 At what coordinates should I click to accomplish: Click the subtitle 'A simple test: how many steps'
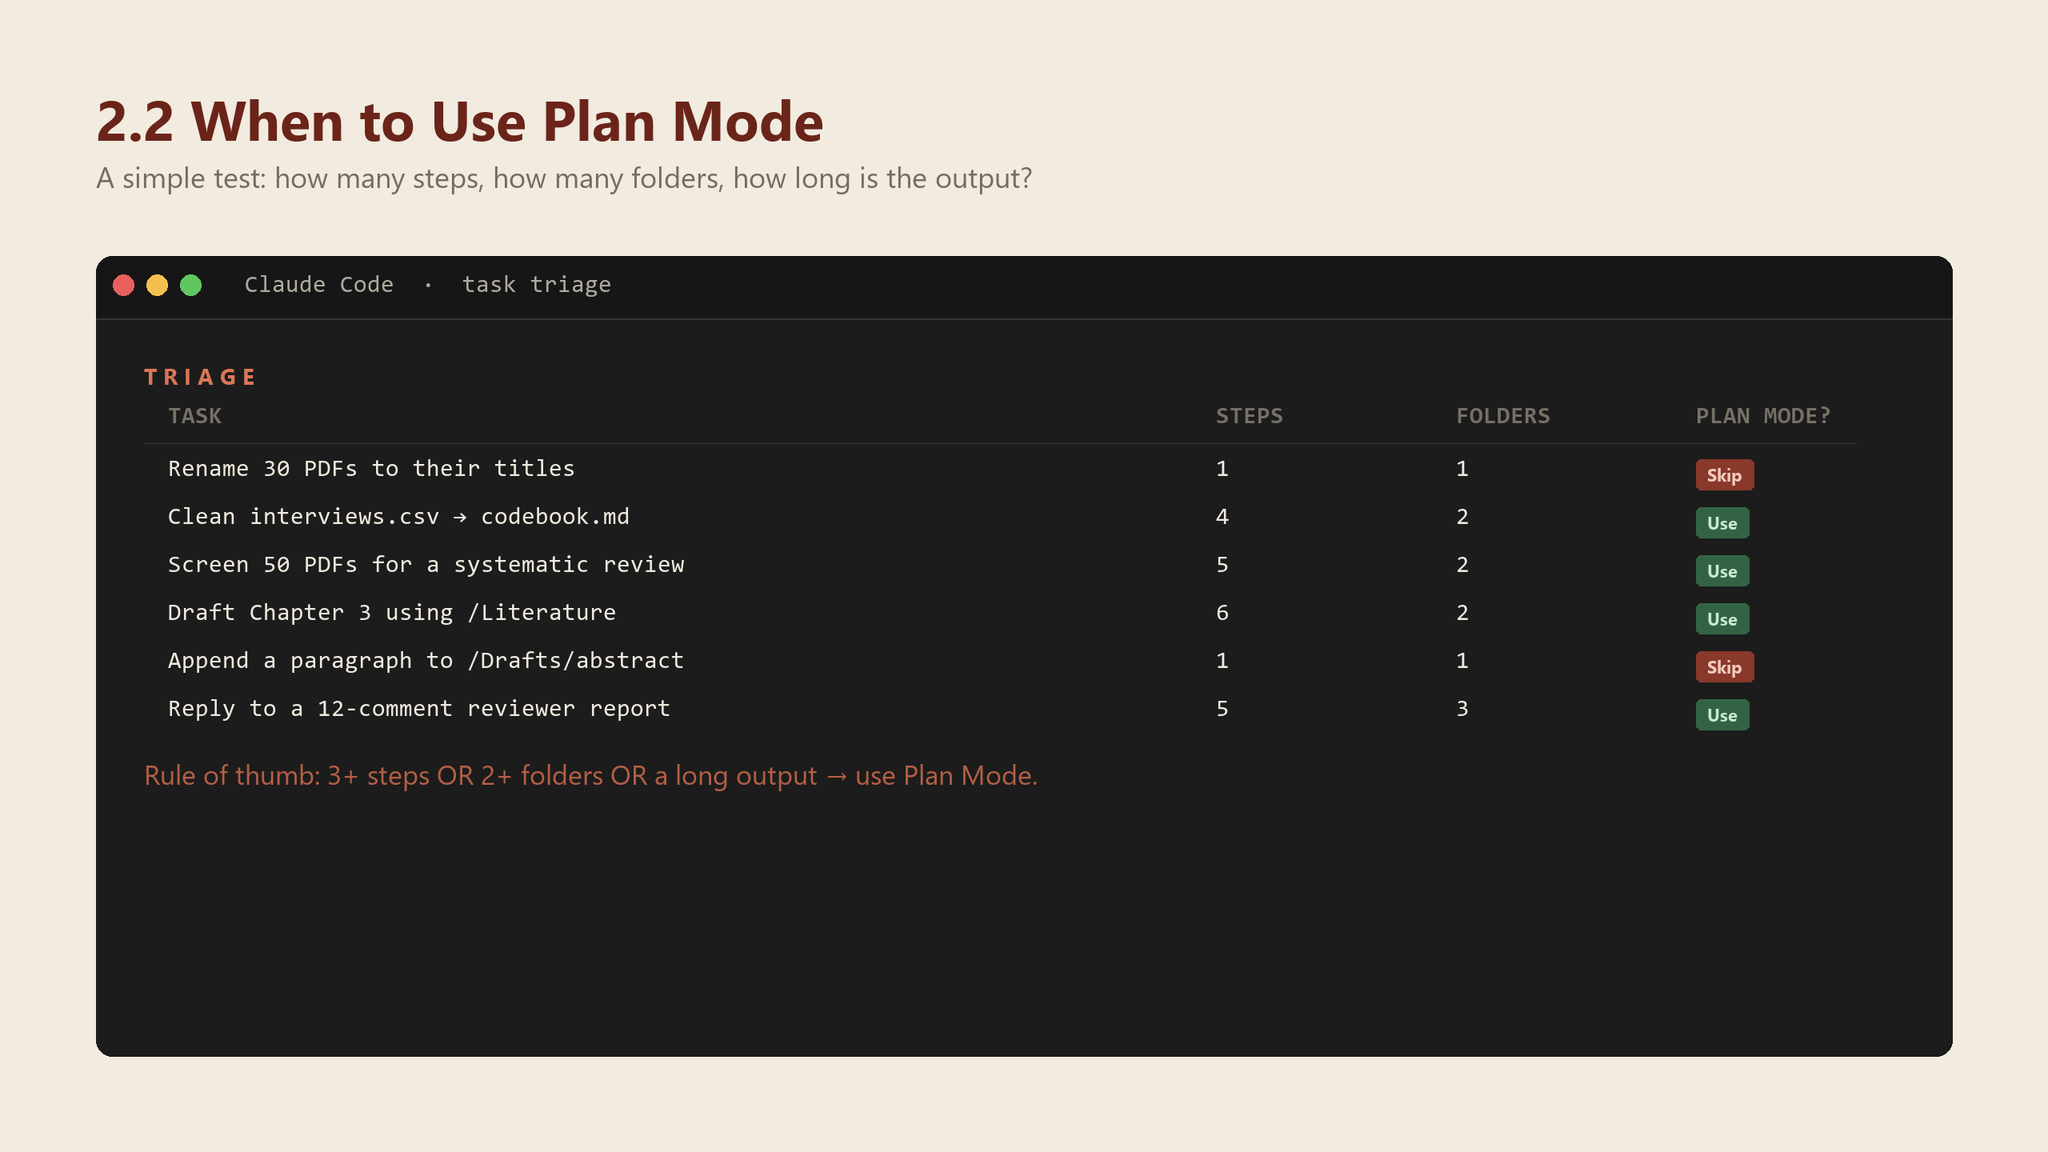564,179
